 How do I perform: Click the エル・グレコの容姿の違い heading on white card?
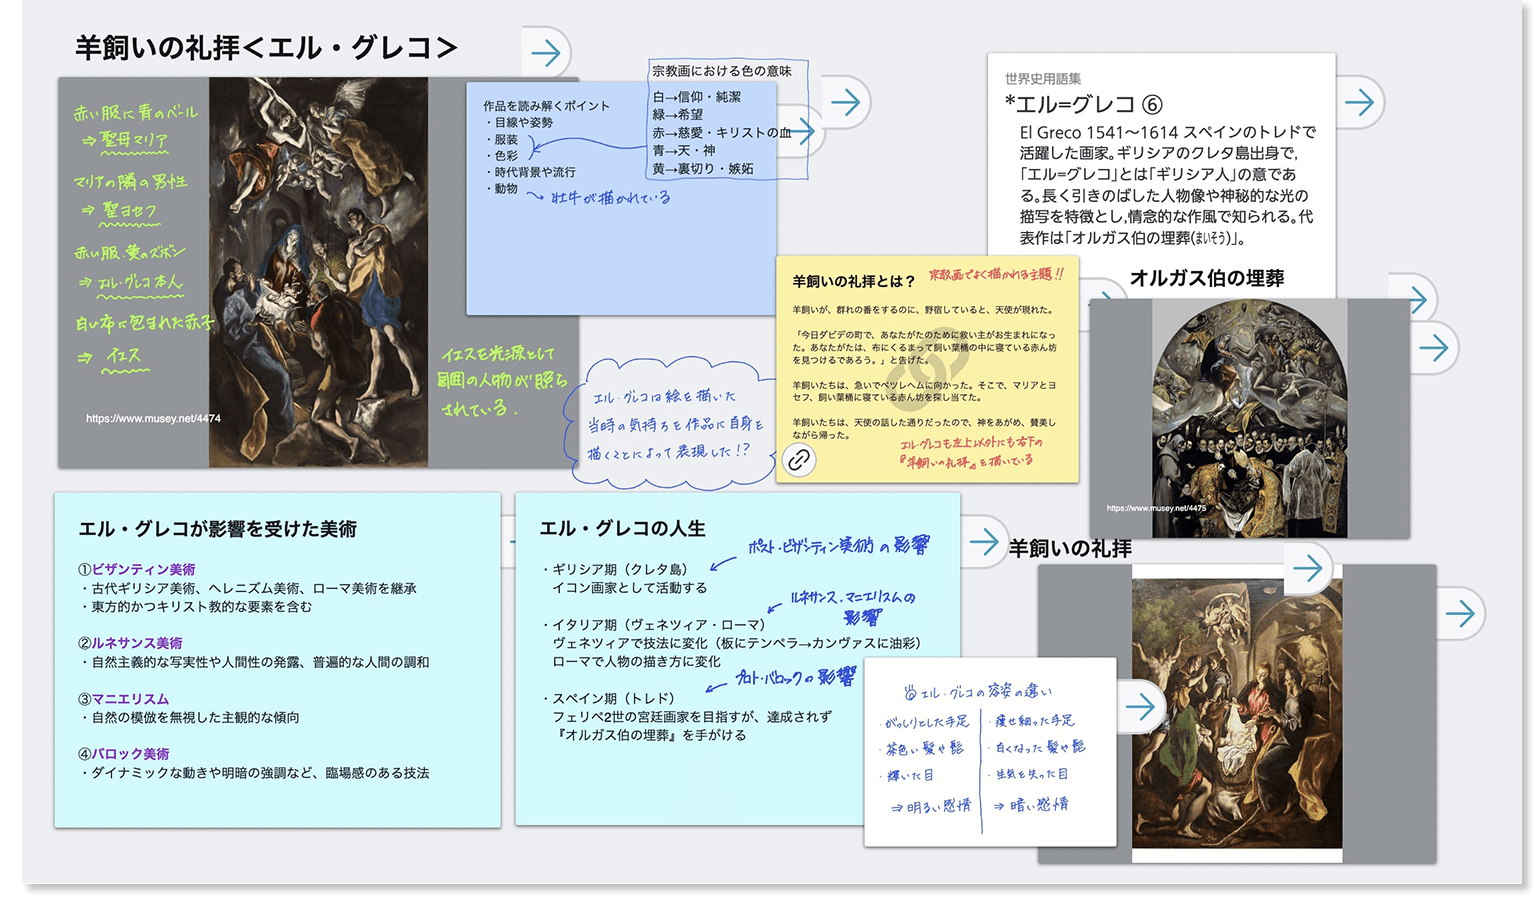(x=977, y=691)
